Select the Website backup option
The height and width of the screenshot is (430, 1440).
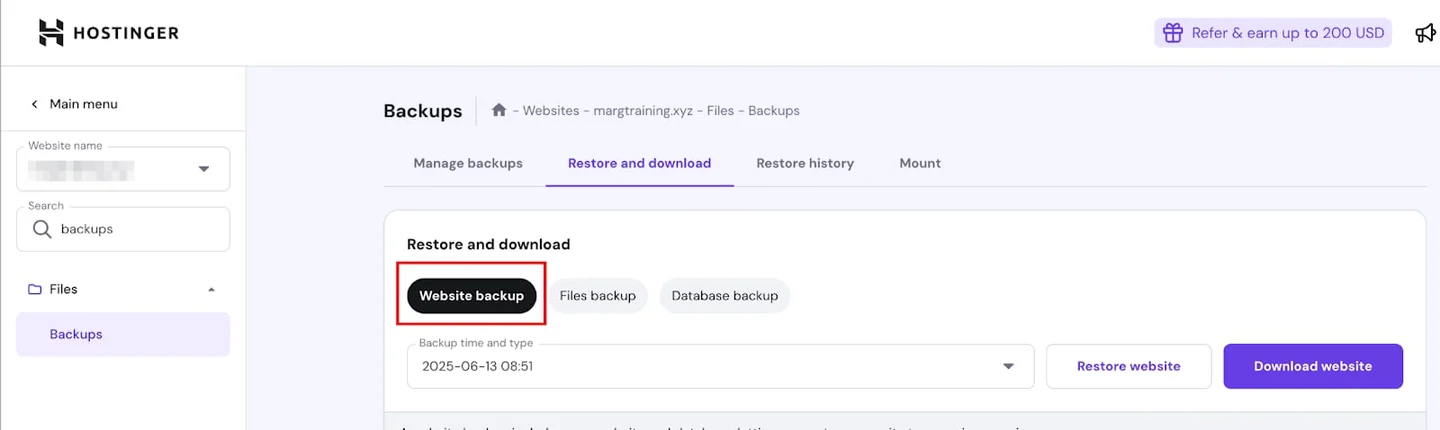(x=471, y=296)
